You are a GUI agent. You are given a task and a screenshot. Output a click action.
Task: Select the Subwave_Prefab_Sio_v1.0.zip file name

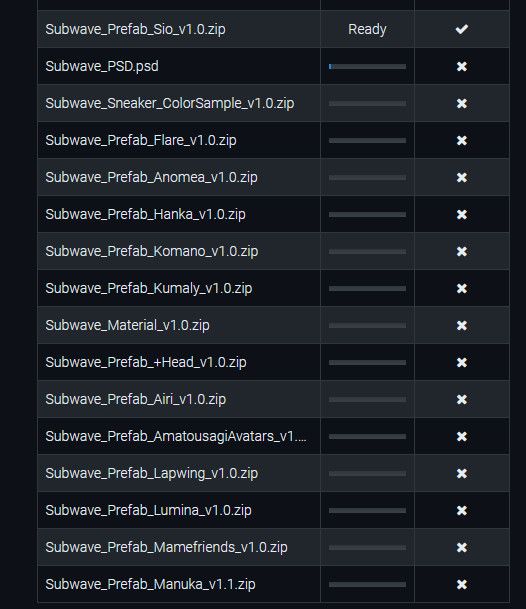point(135,29)
